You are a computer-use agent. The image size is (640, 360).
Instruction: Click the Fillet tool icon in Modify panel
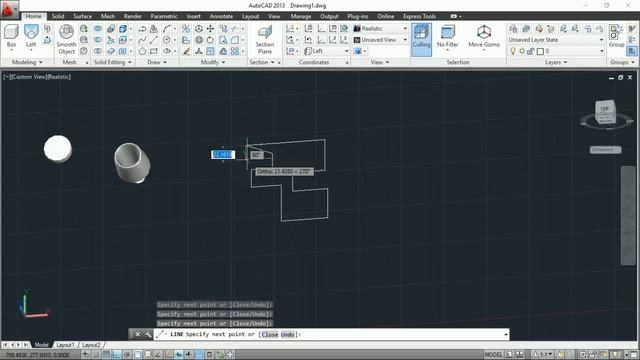(235, 40)
